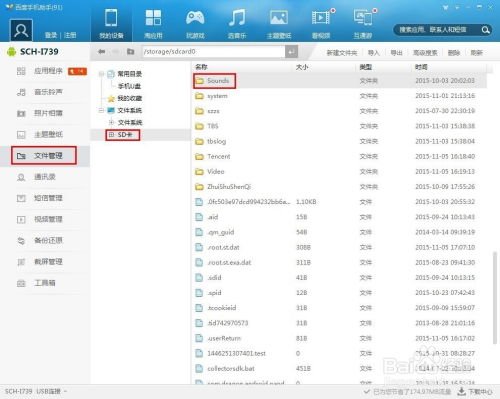Open the game controller 玩游戏 section
The image size is (500, 399).
(195, 23)
